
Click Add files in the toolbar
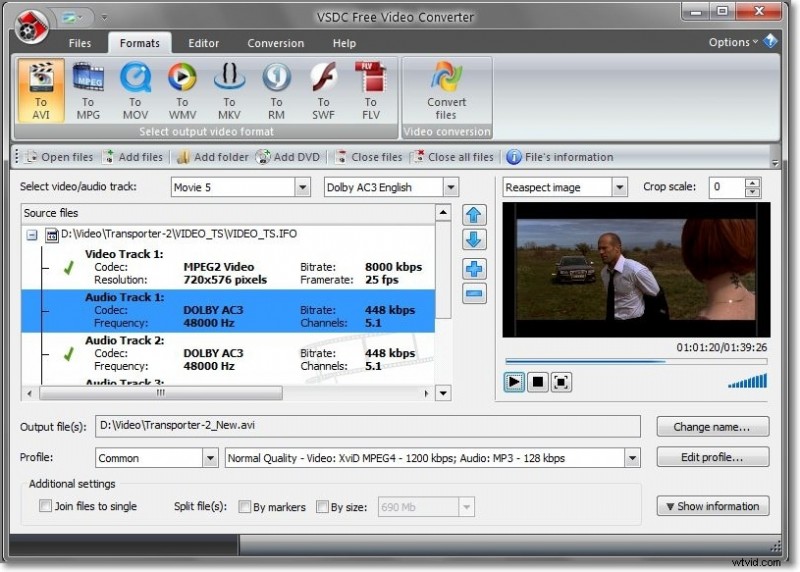click(133, 157)
